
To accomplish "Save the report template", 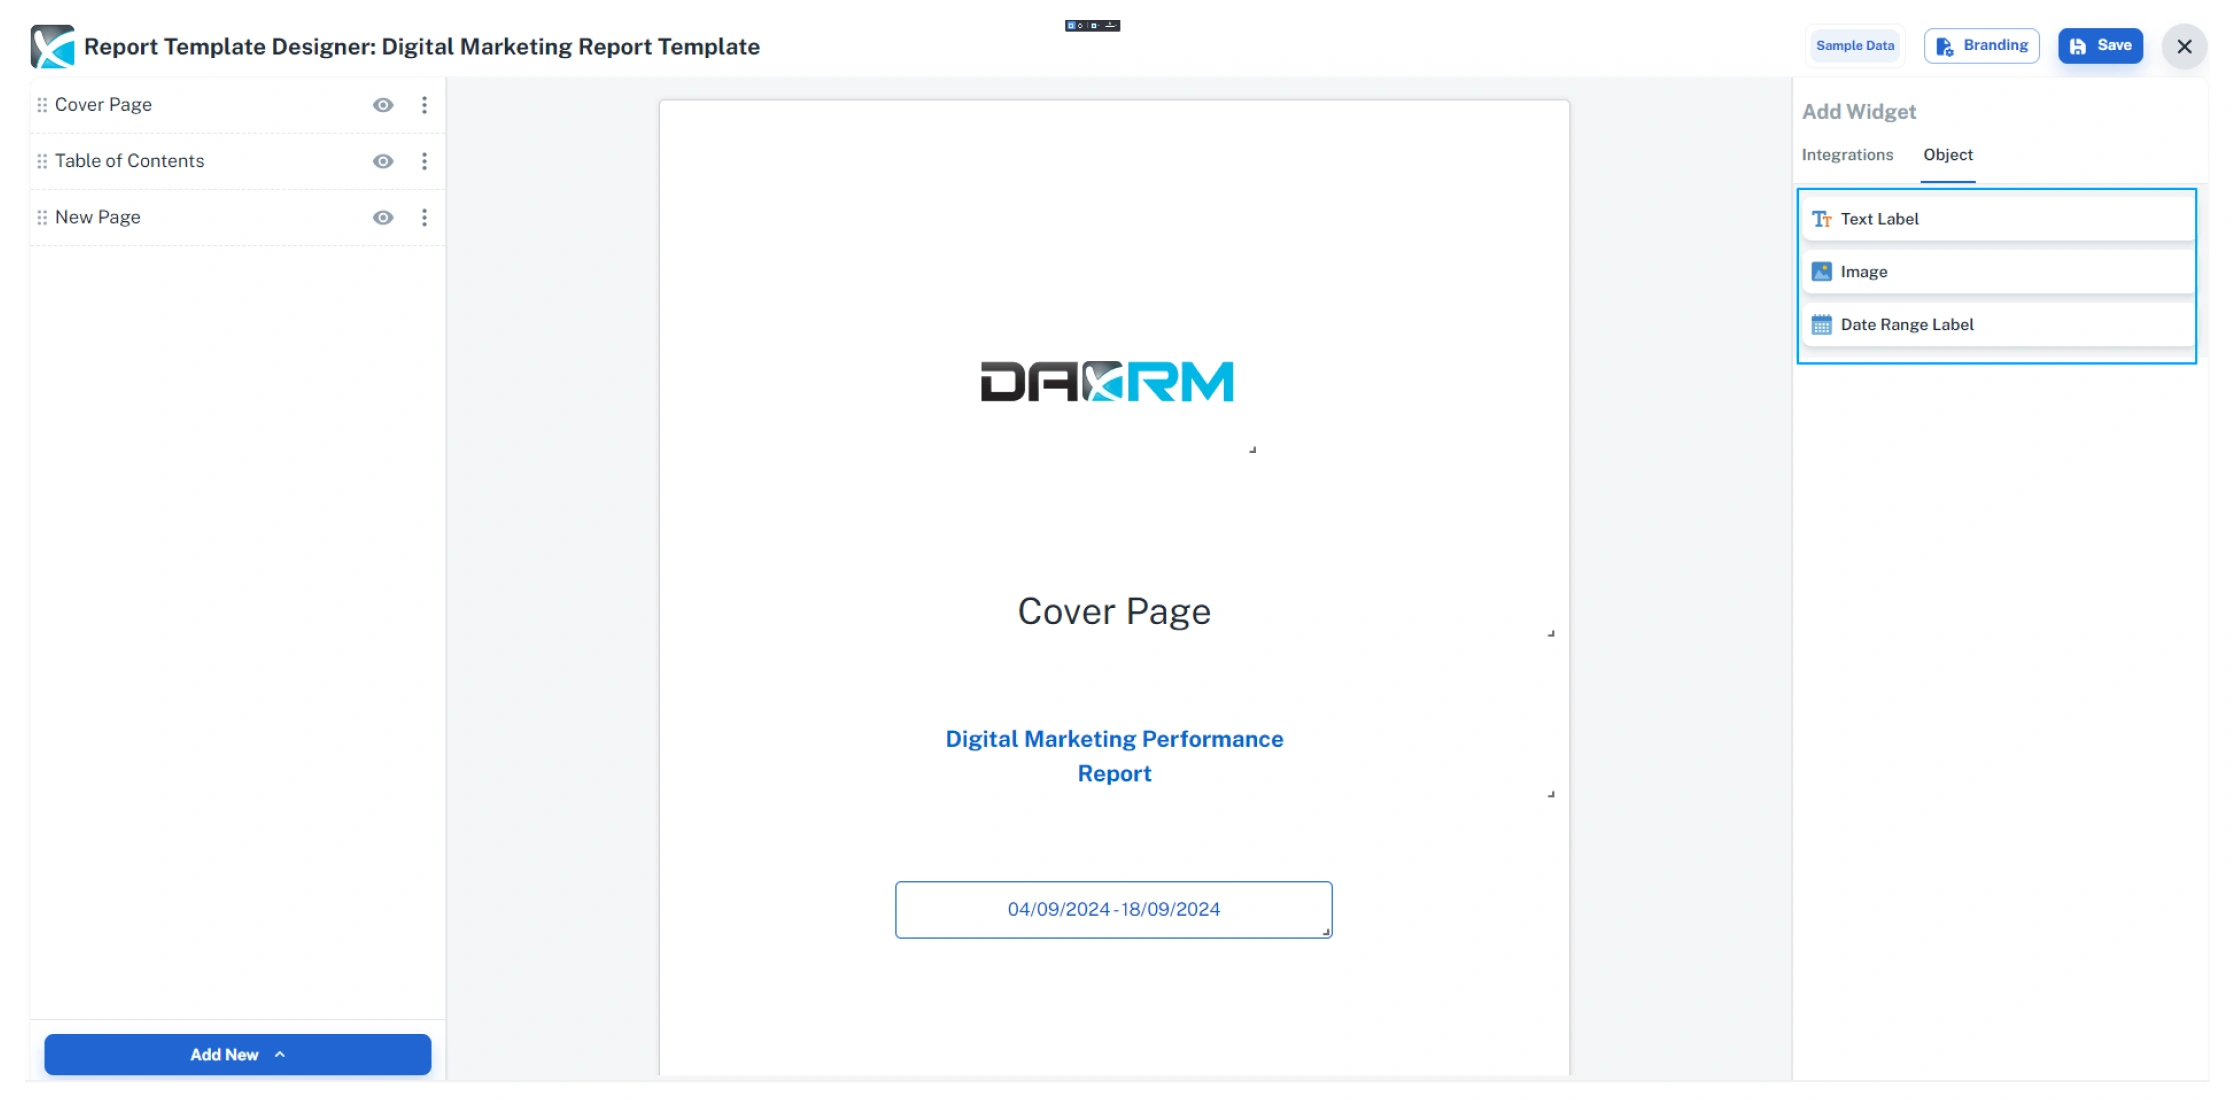I will coord(2100,46).
